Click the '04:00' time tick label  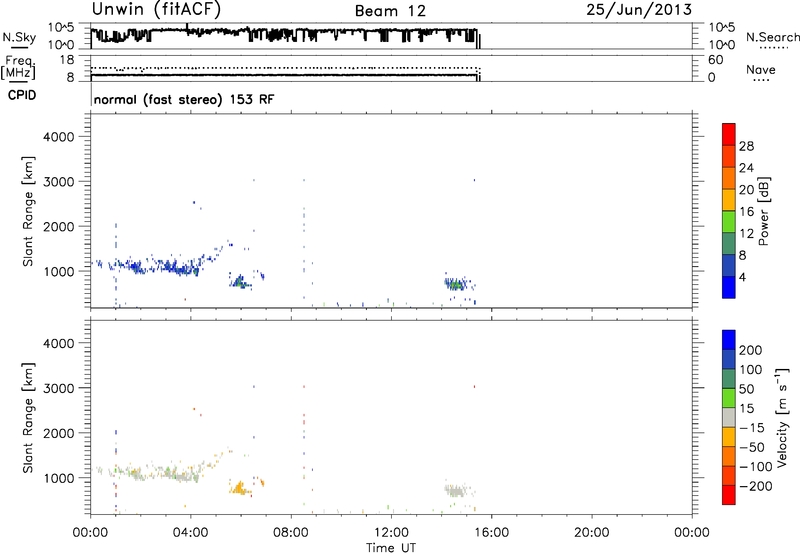190,533
